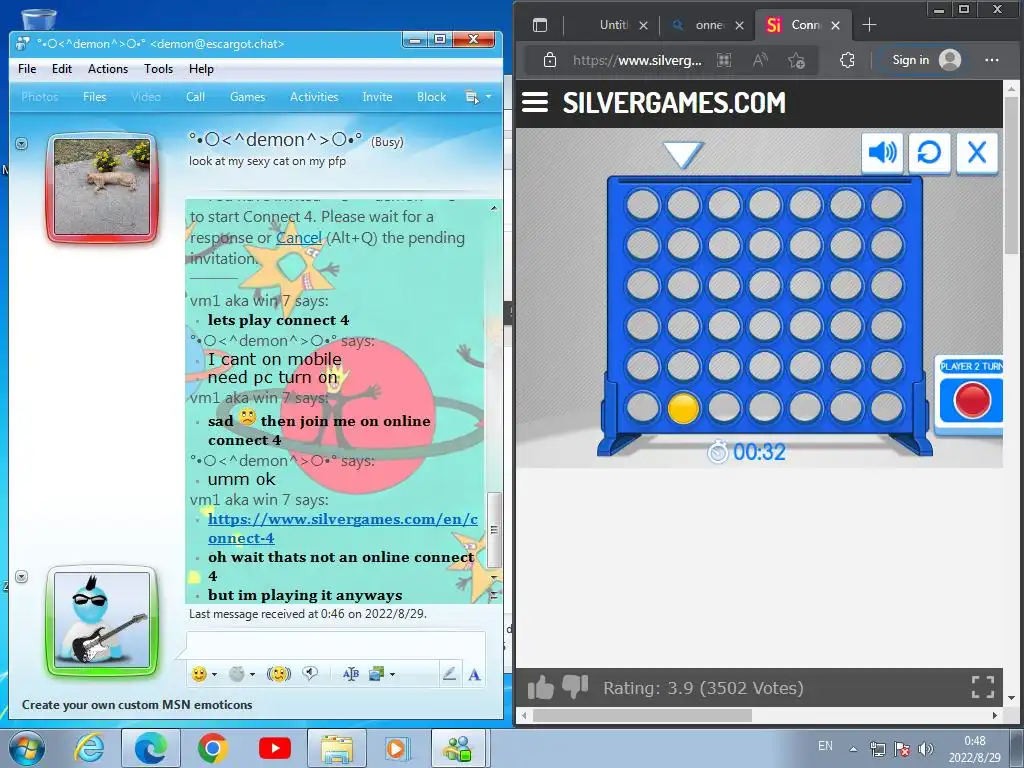Switch to the Untitled browser tab
The height and width of the screenshot is (768, 1024).
(x=613, y=25)
